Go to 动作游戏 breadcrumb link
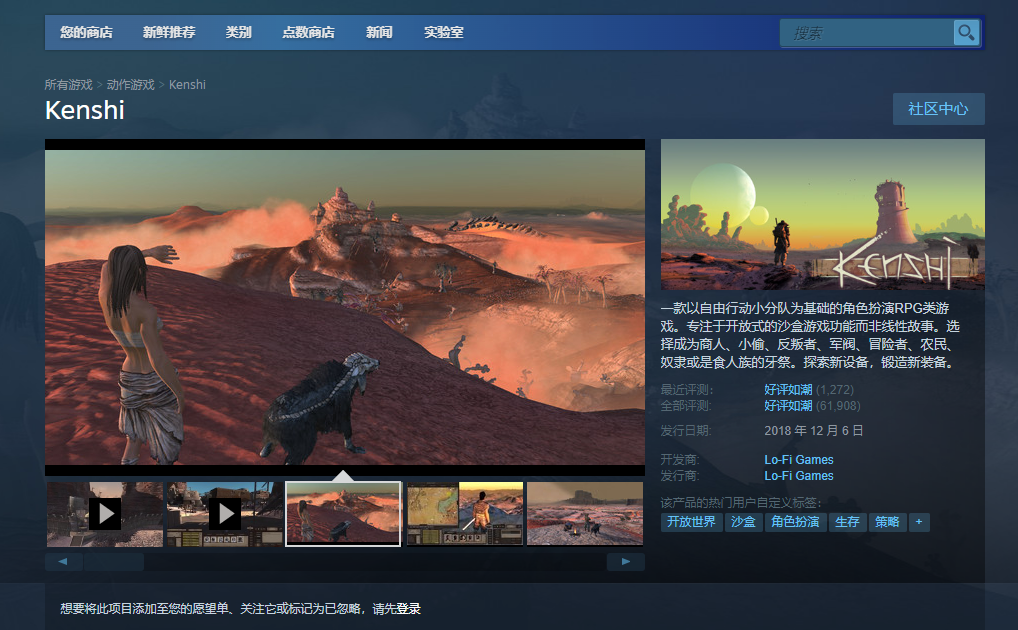Viewport: 1018px width, 630px height. (130, 85)
